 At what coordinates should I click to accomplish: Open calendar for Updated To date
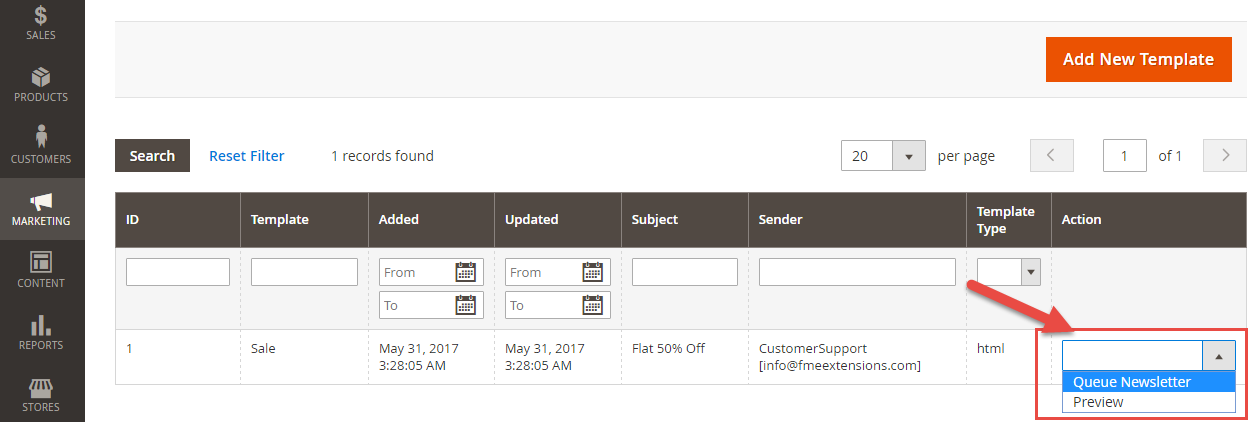(592, 305)
